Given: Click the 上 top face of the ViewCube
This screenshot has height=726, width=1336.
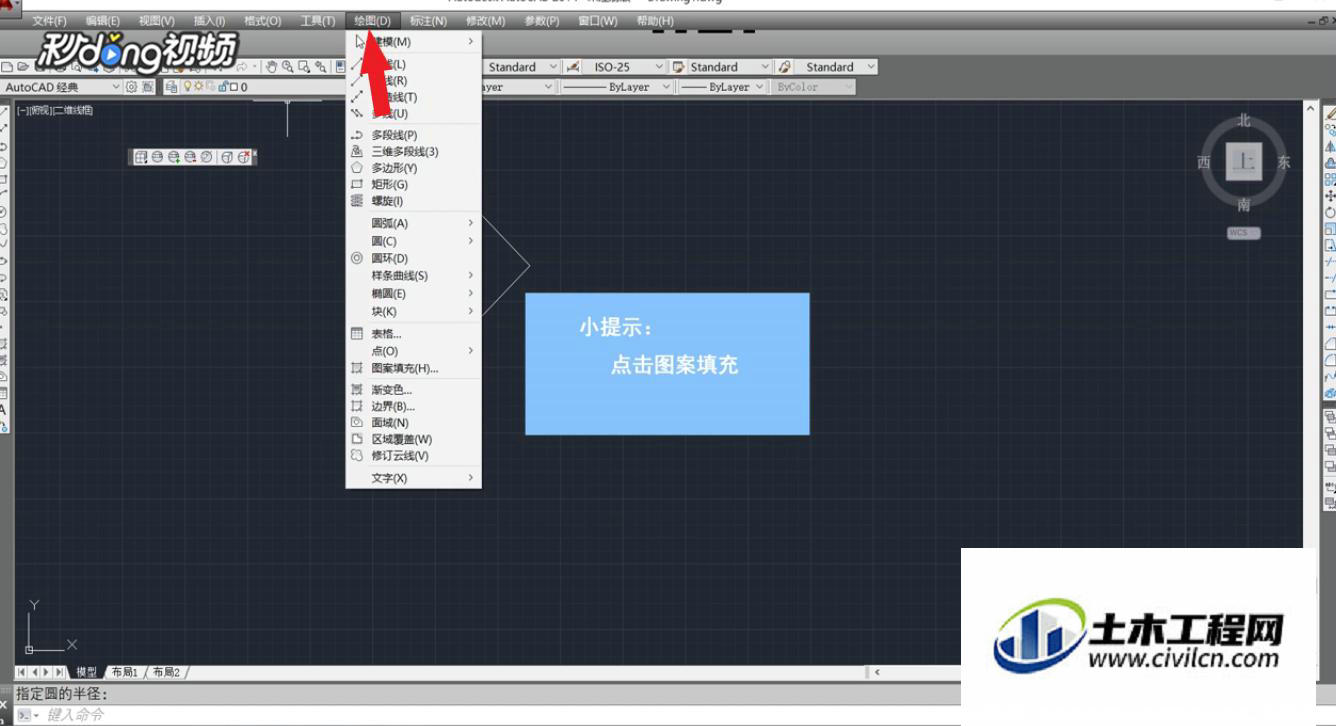Looking at the screenshot, I should click(1244, 162).
